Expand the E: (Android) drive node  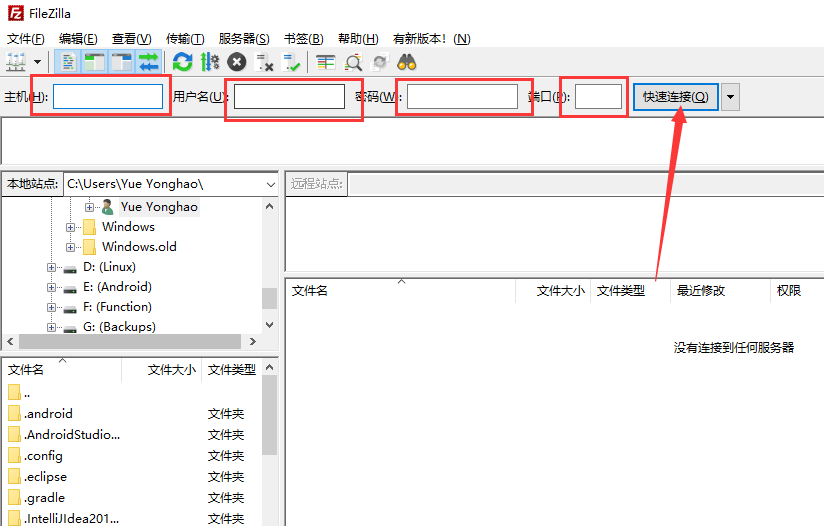[x=51, y=287]
